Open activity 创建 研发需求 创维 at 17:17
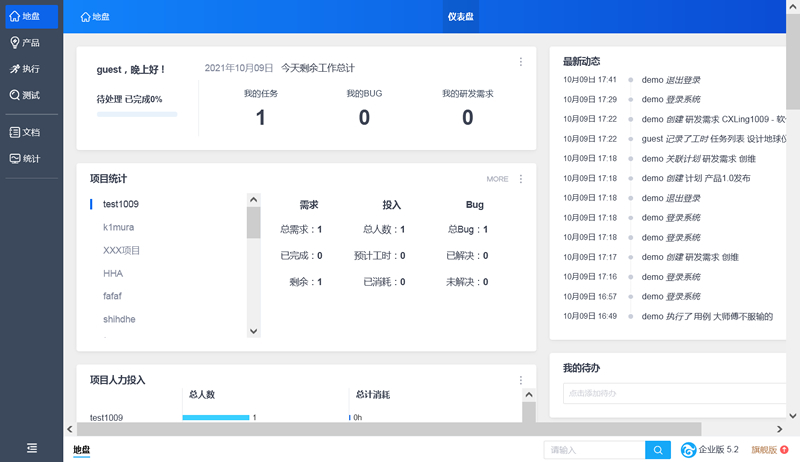This screenshot has width=800, height=462. click(x=690, y=257)
